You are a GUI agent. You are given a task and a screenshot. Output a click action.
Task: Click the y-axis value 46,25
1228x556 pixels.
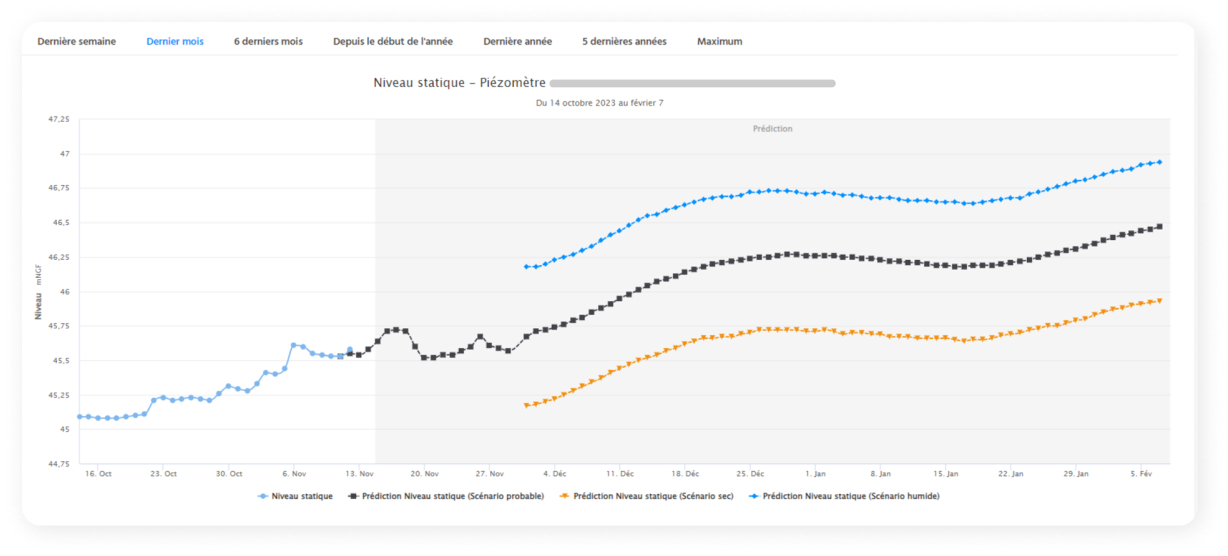click(x=59, y=257)
